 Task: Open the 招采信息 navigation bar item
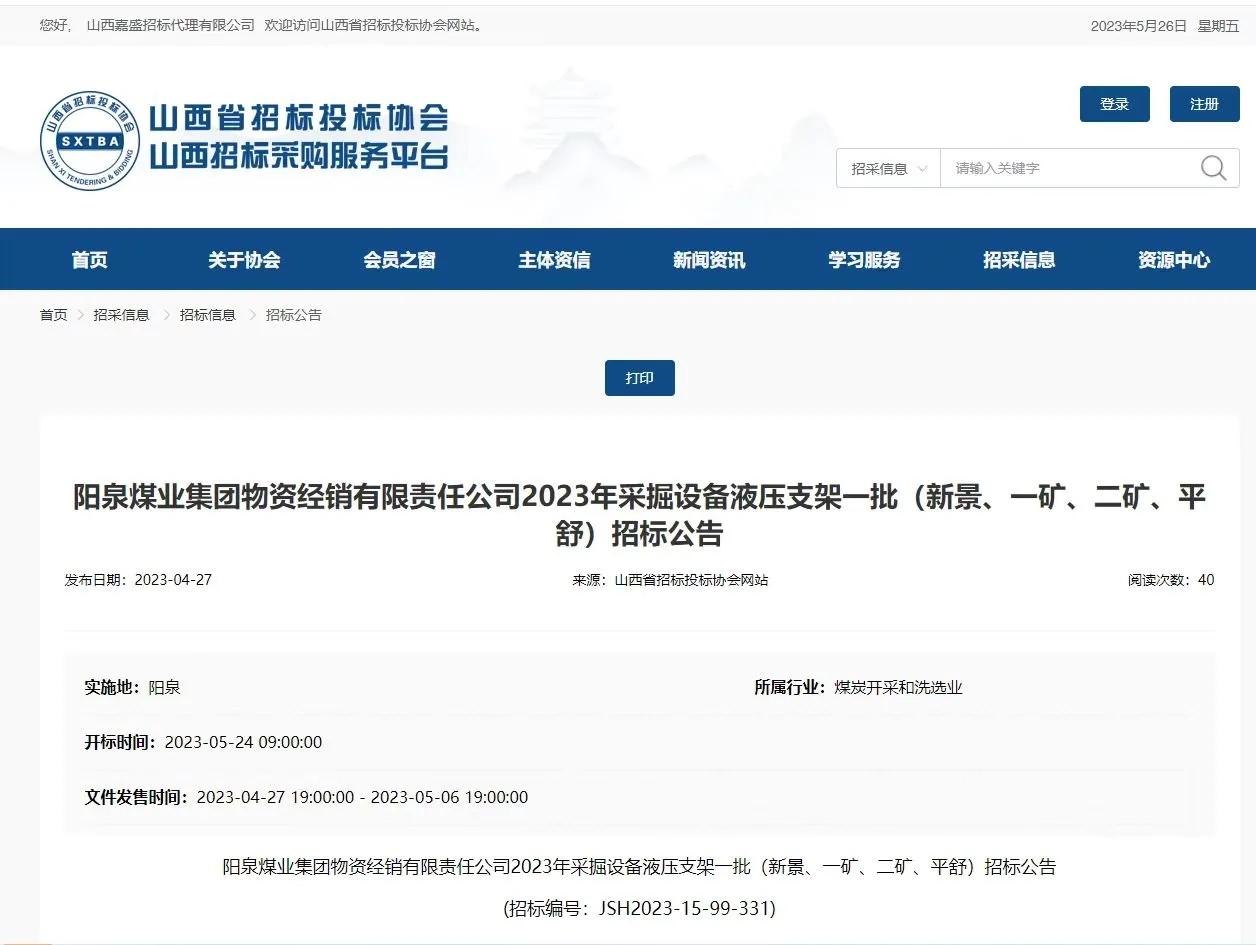tap(1019, 260)
